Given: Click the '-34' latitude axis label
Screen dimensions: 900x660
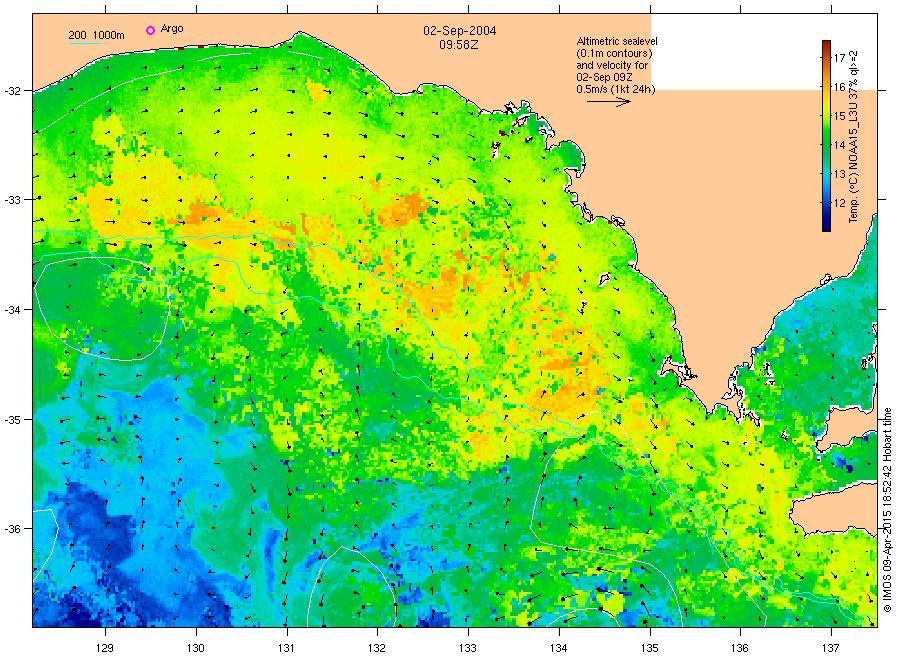Looking at the screenshot, I should [12, 310].
